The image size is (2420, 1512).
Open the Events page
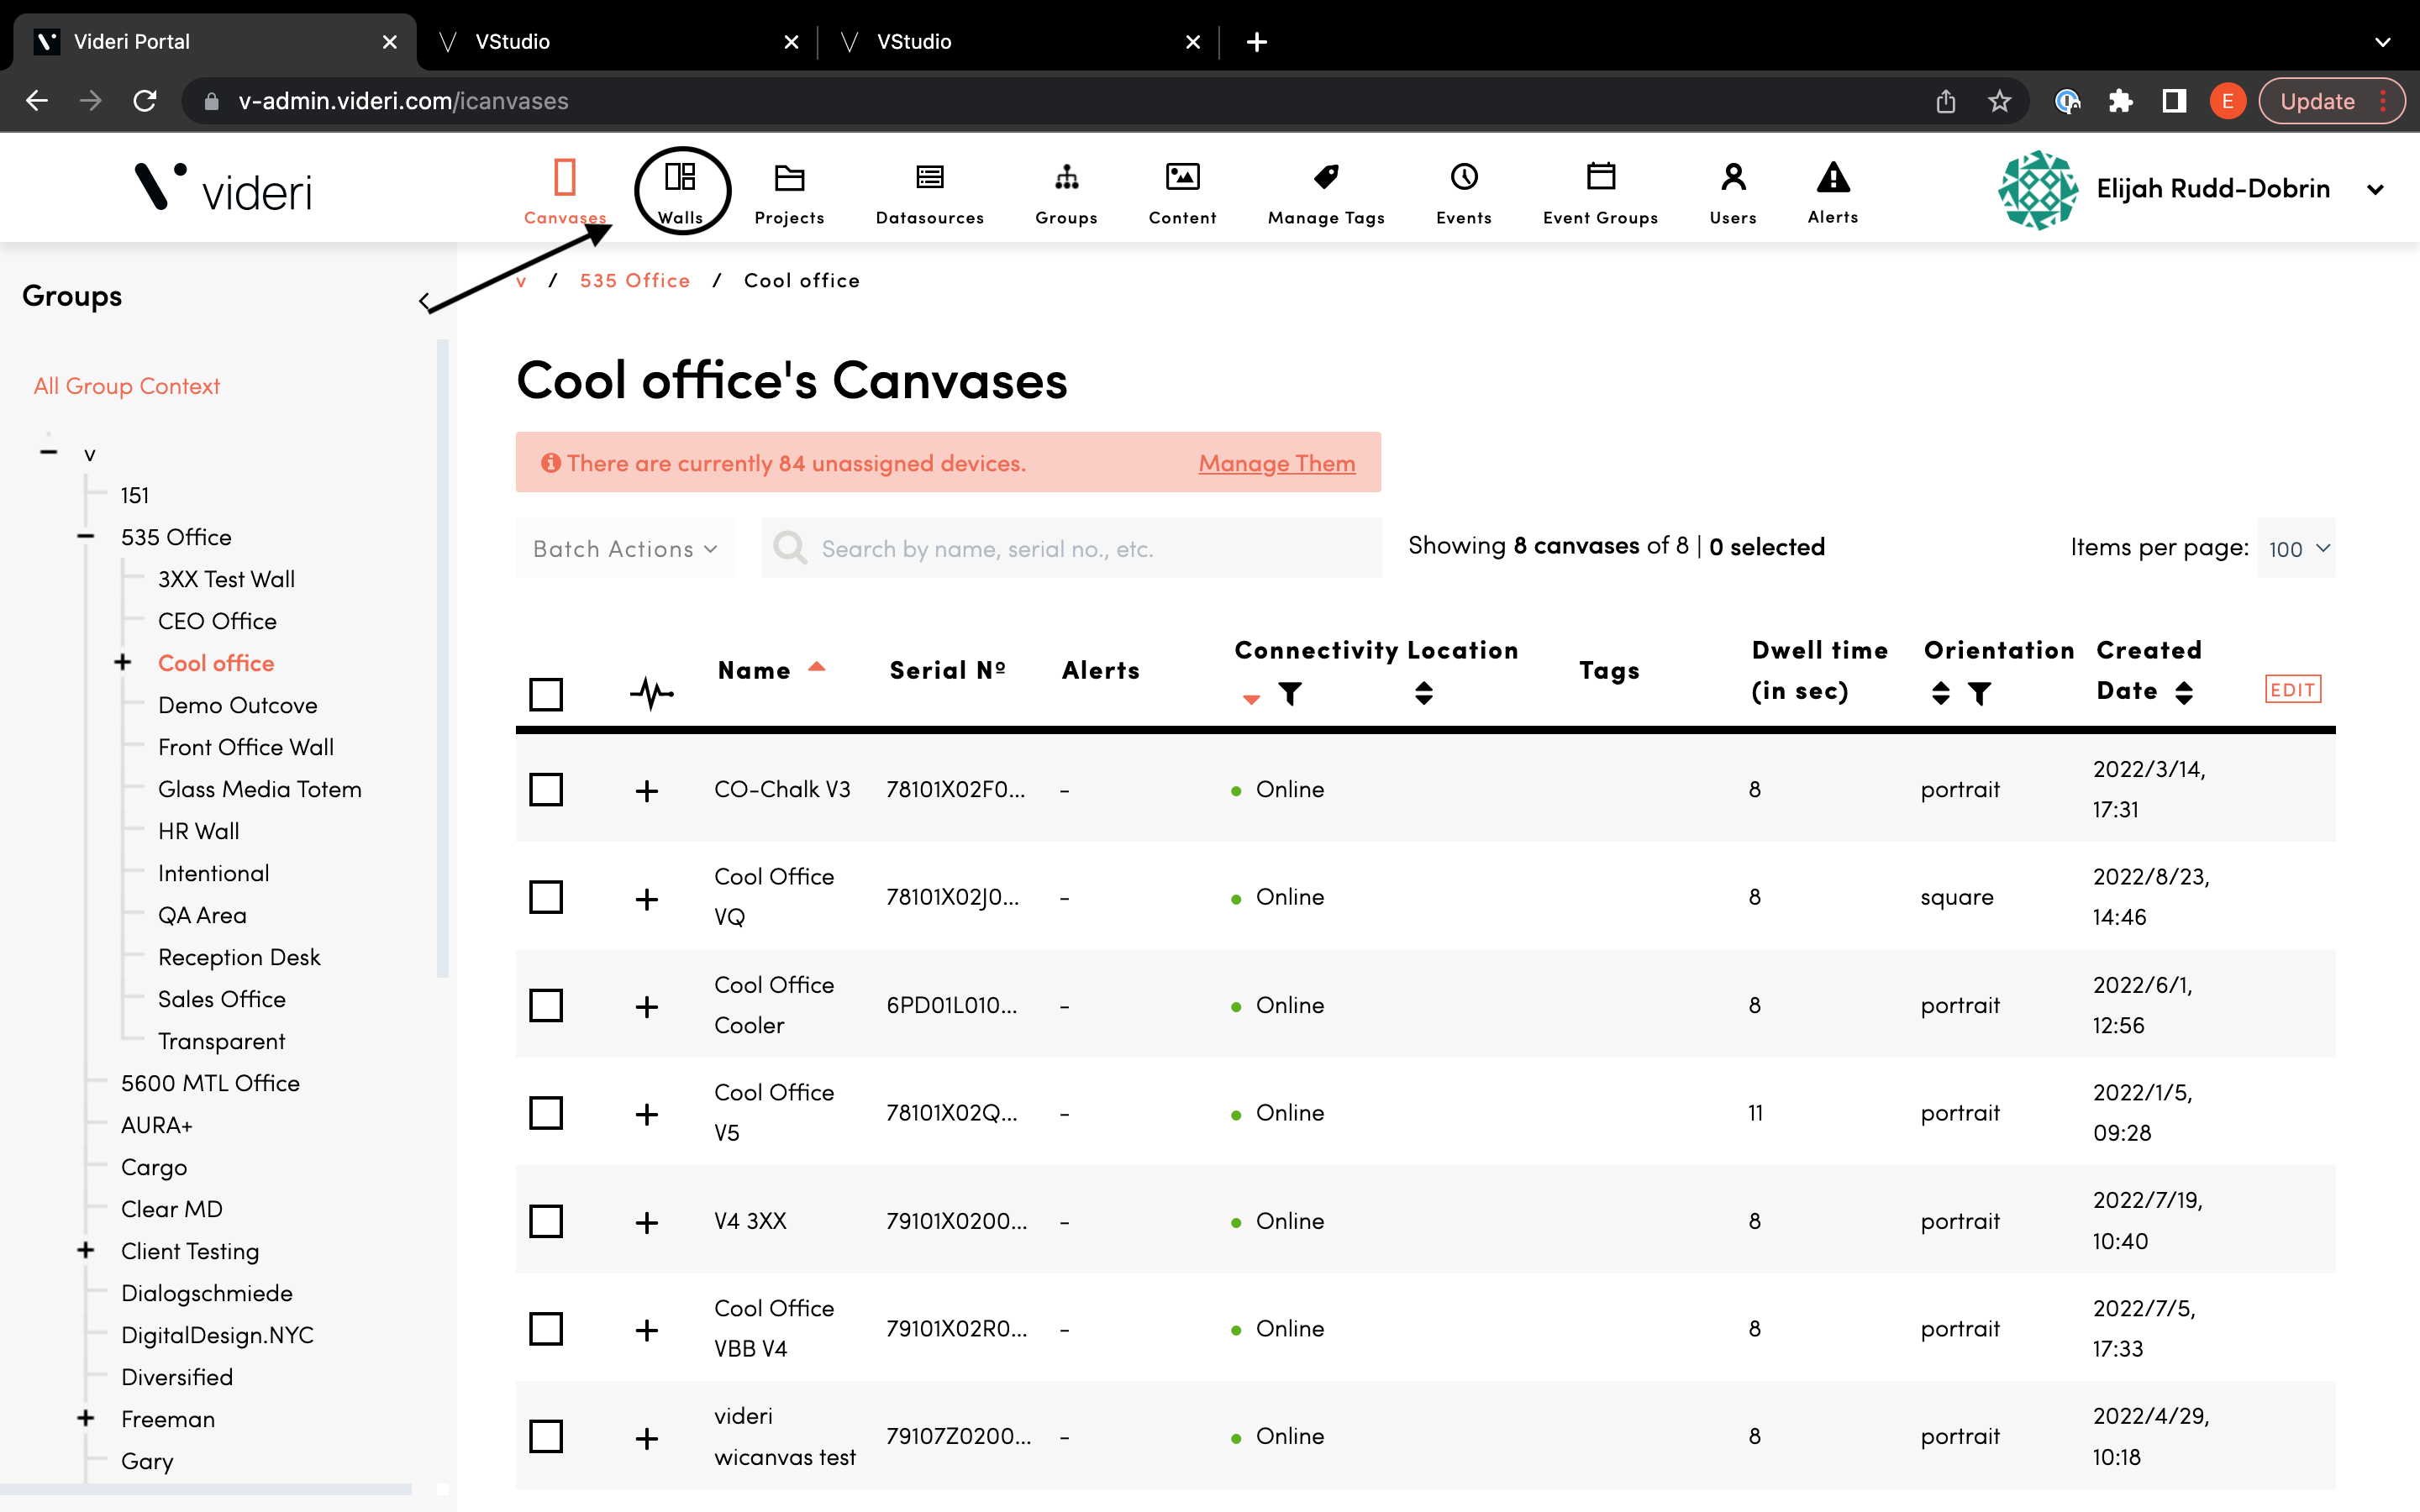1463,193
